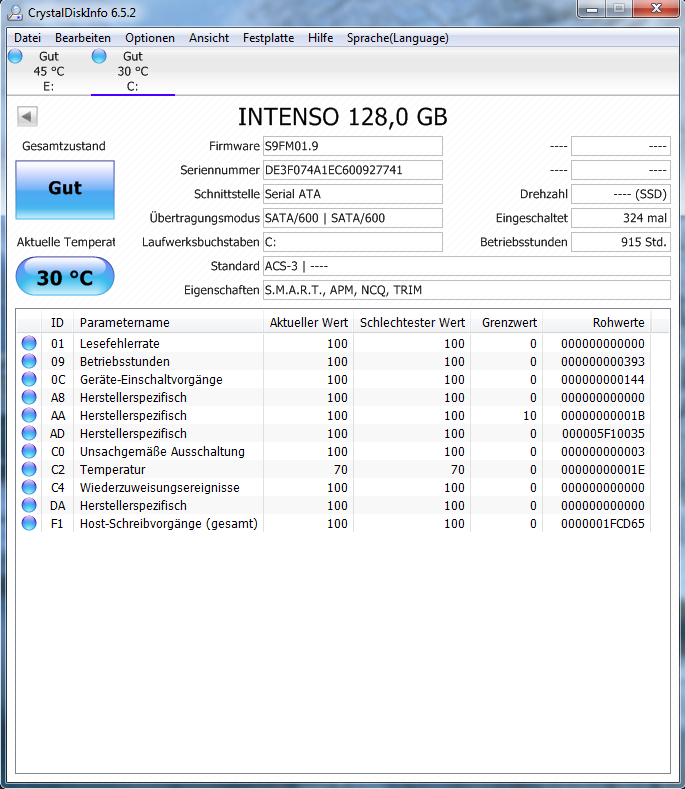Select drive C: with 30 °C status

[132, 71]
